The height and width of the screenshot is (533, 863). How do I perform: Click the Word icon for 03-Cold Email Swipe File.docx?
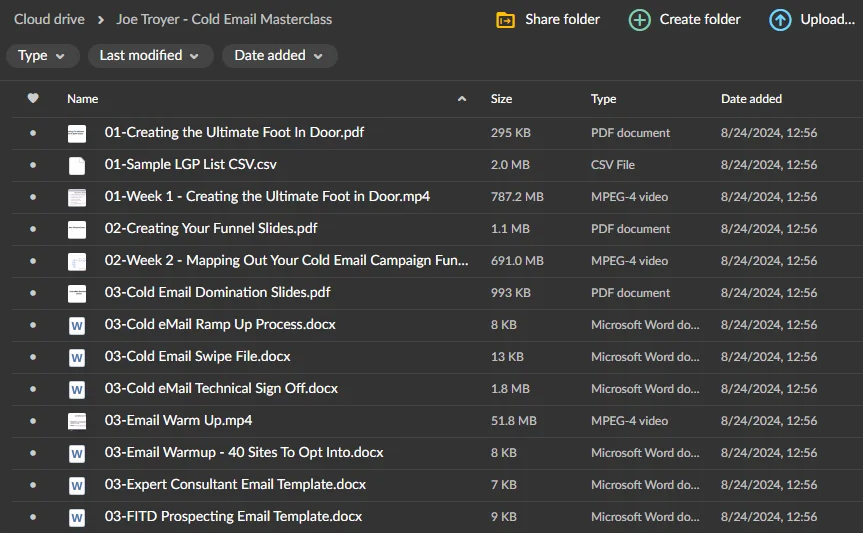(x=77, y=357)
